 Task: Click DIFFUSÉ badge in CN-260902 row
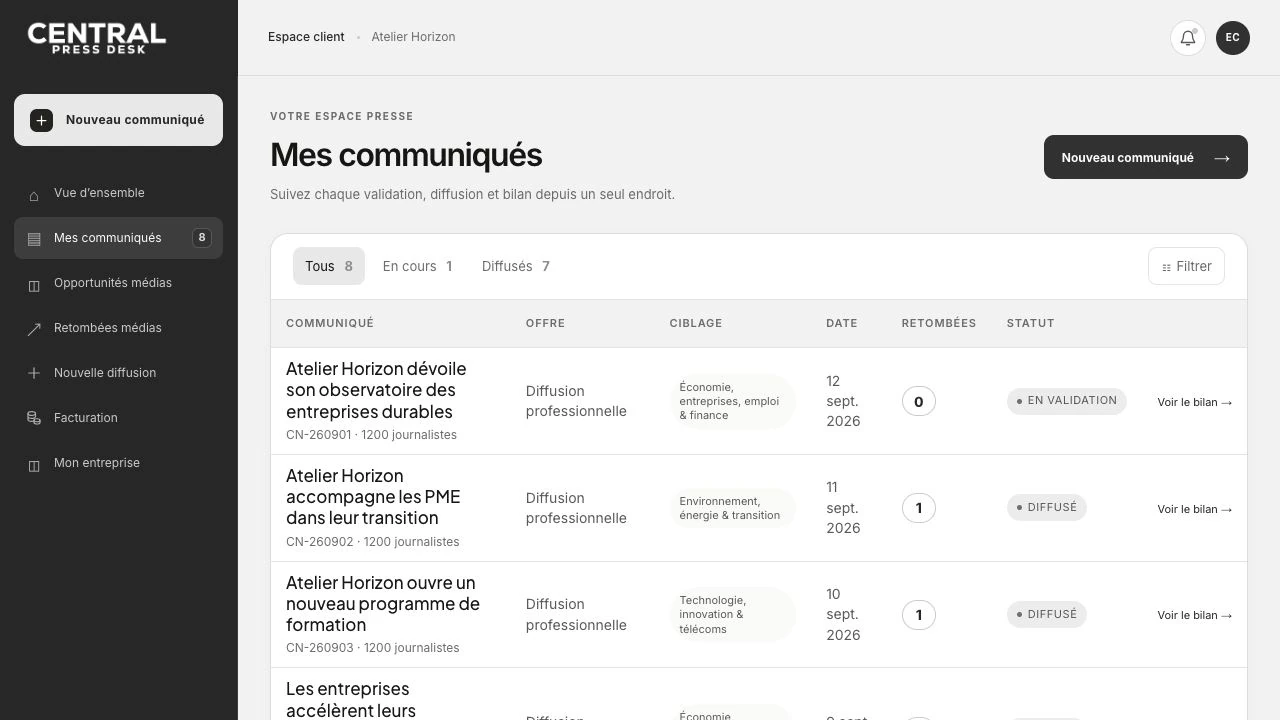click(1047, 508)
